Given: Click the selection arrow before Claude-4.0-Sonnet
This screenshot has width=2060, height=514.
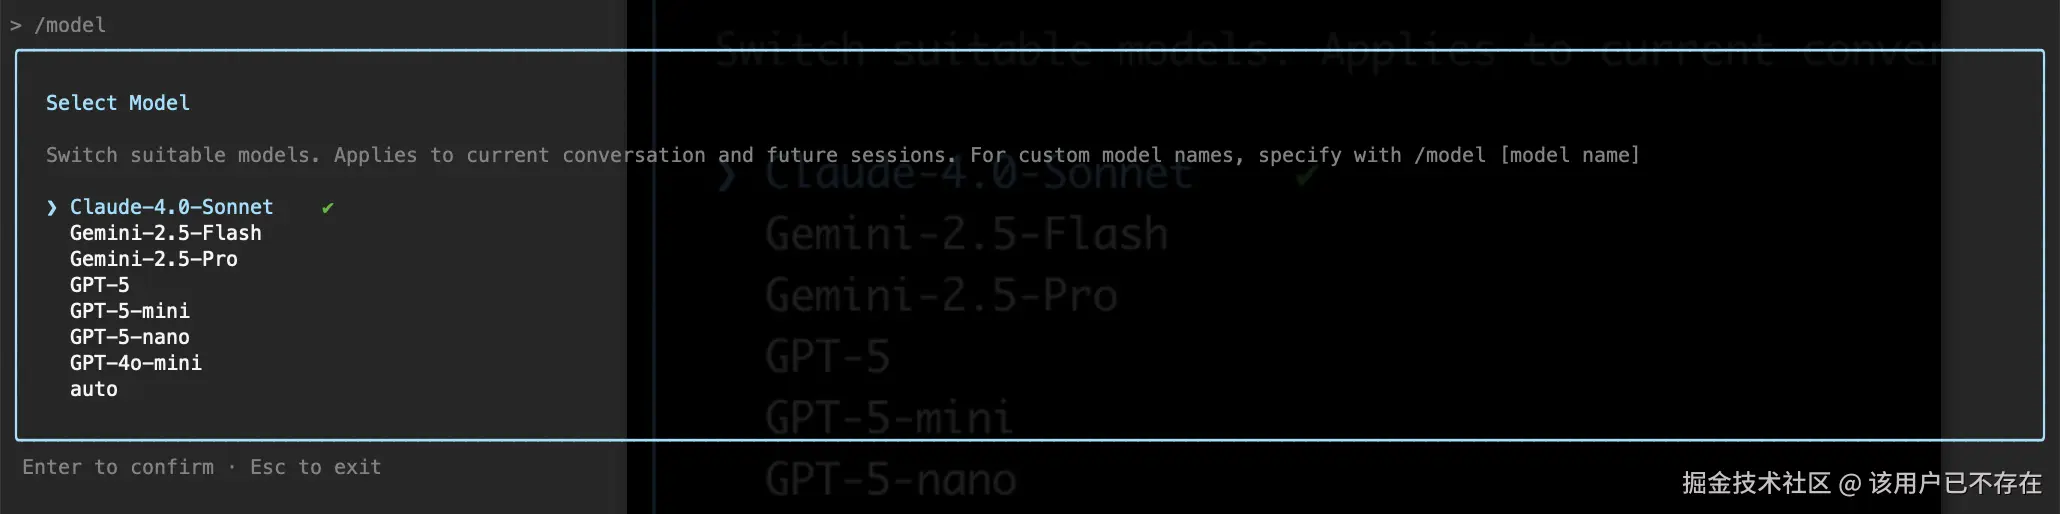Looking at the screenshot, I should click(x=52, y=208).
